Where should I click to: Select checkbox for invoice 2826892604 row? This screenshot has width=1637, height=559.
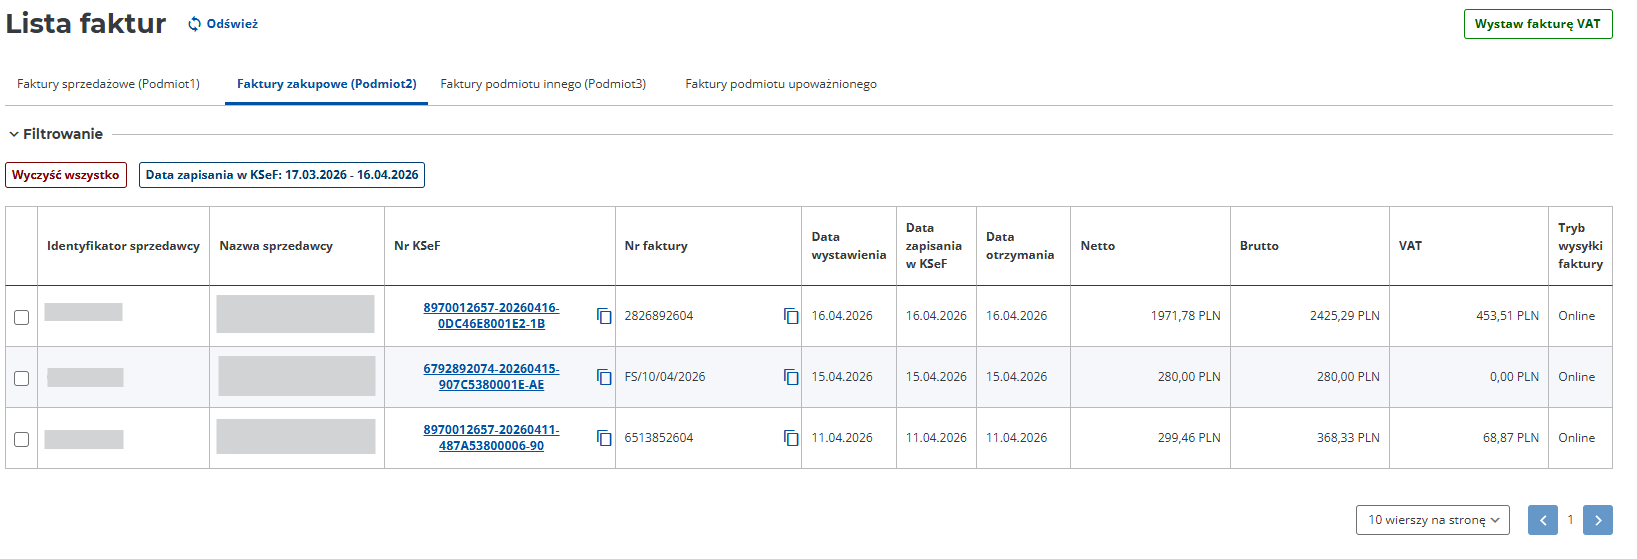click(22, 317)
